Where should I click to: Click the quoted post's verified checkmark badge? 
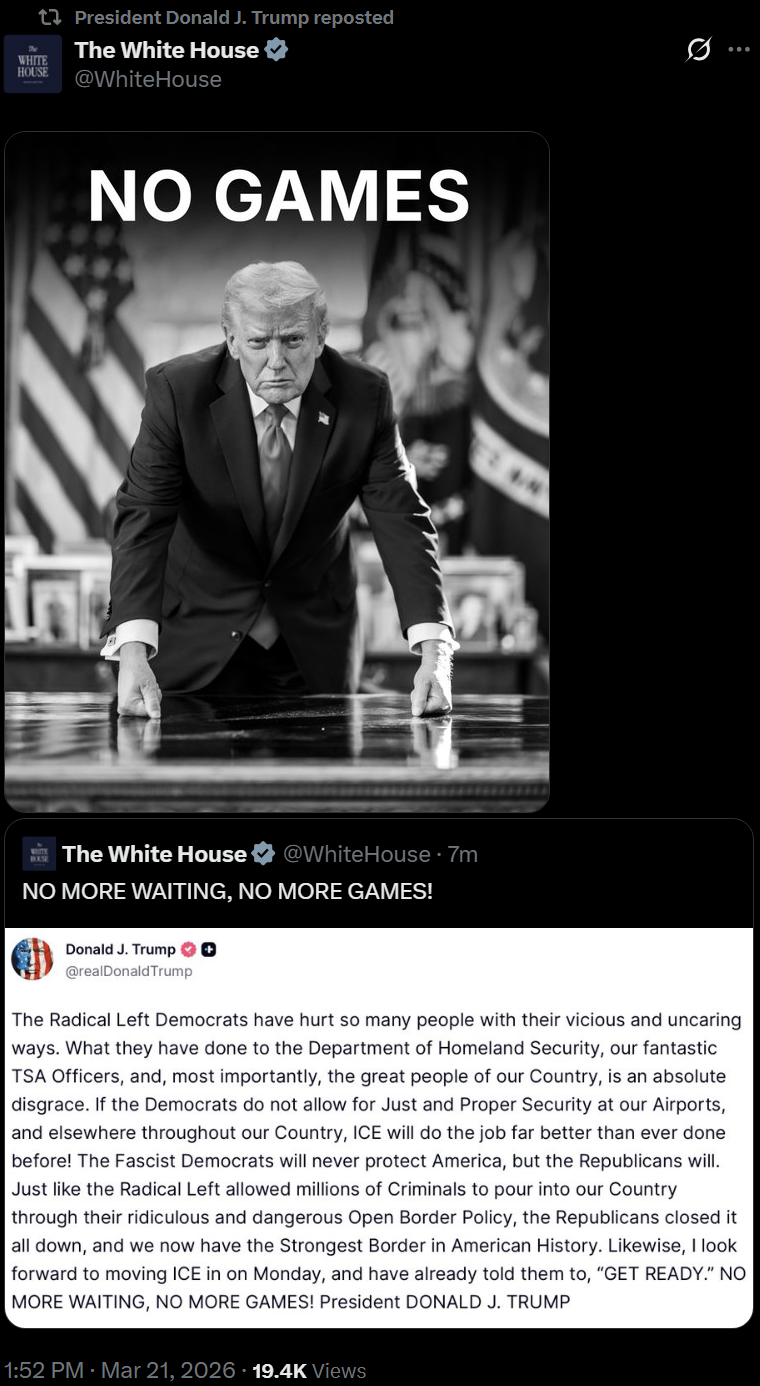[x=263, y=854]
